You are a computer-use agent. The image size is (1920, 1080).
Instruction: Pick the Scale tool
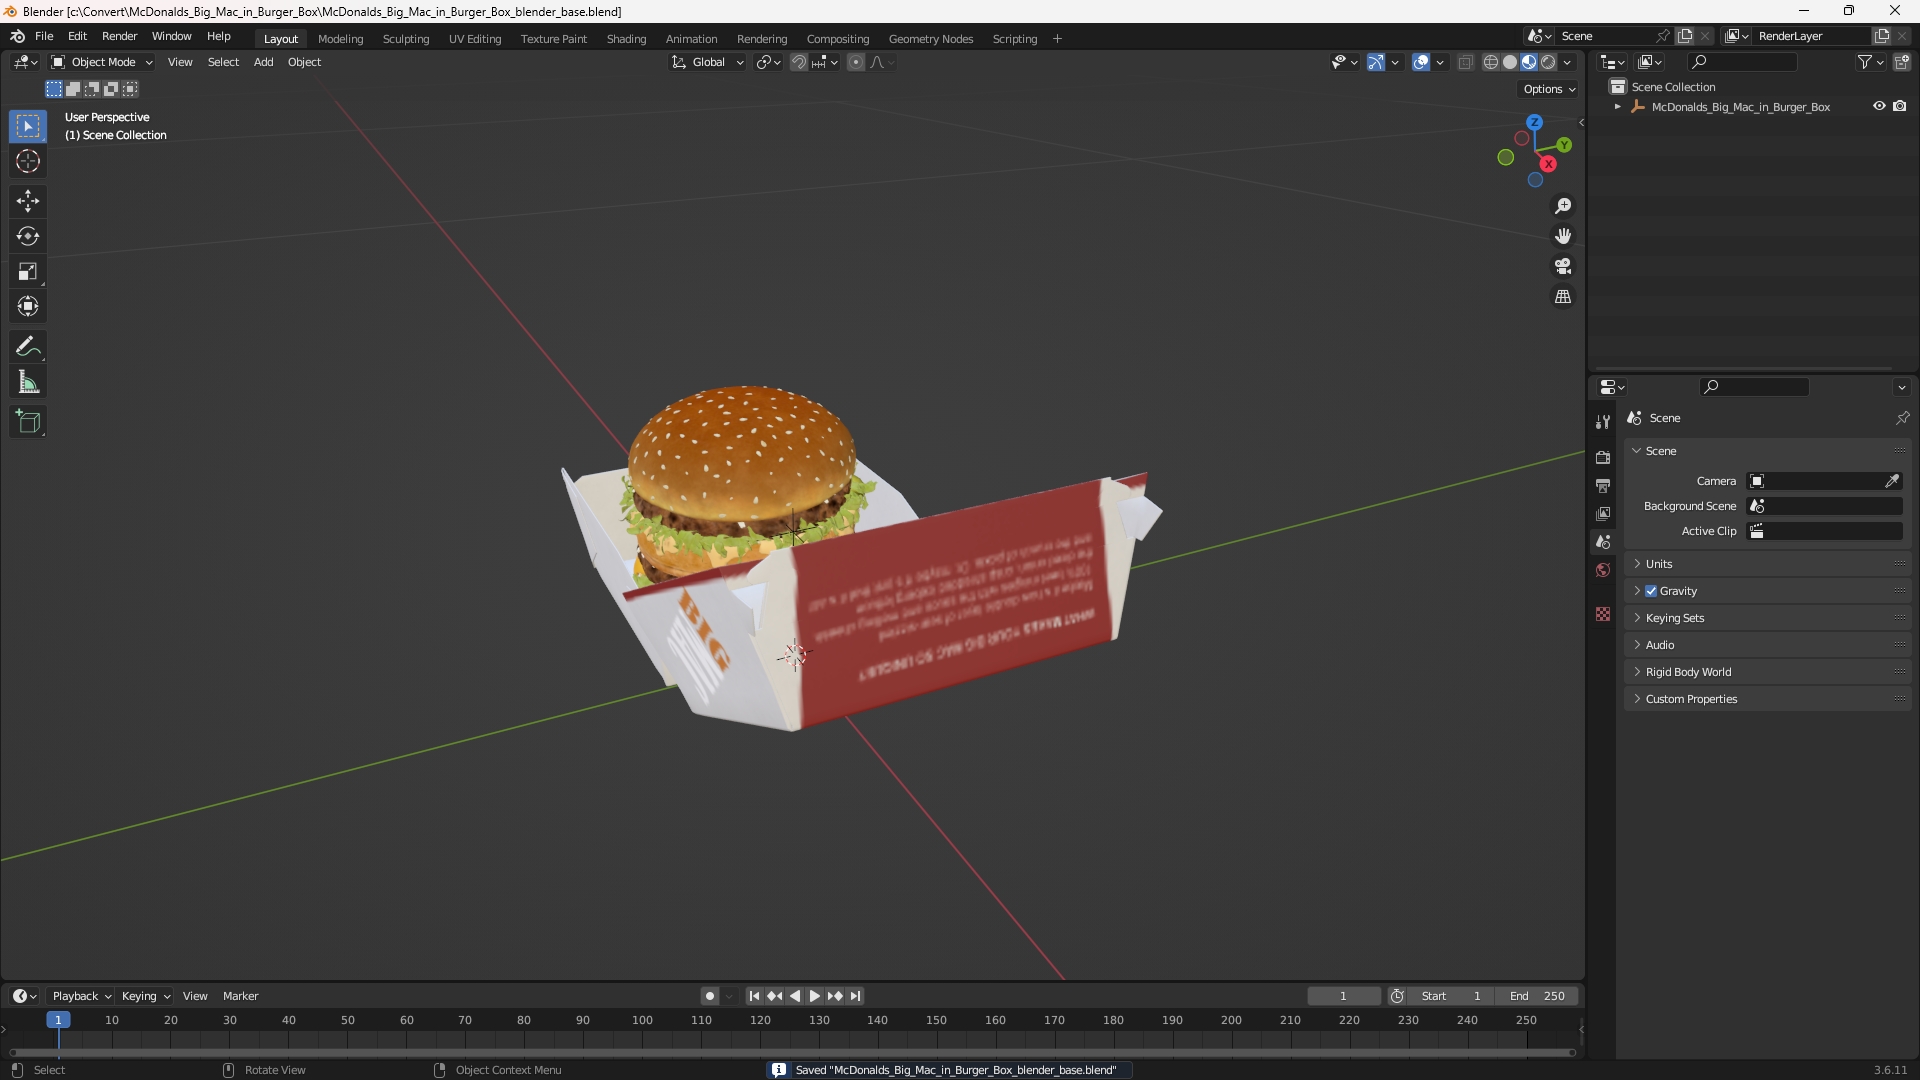(28, 271)
